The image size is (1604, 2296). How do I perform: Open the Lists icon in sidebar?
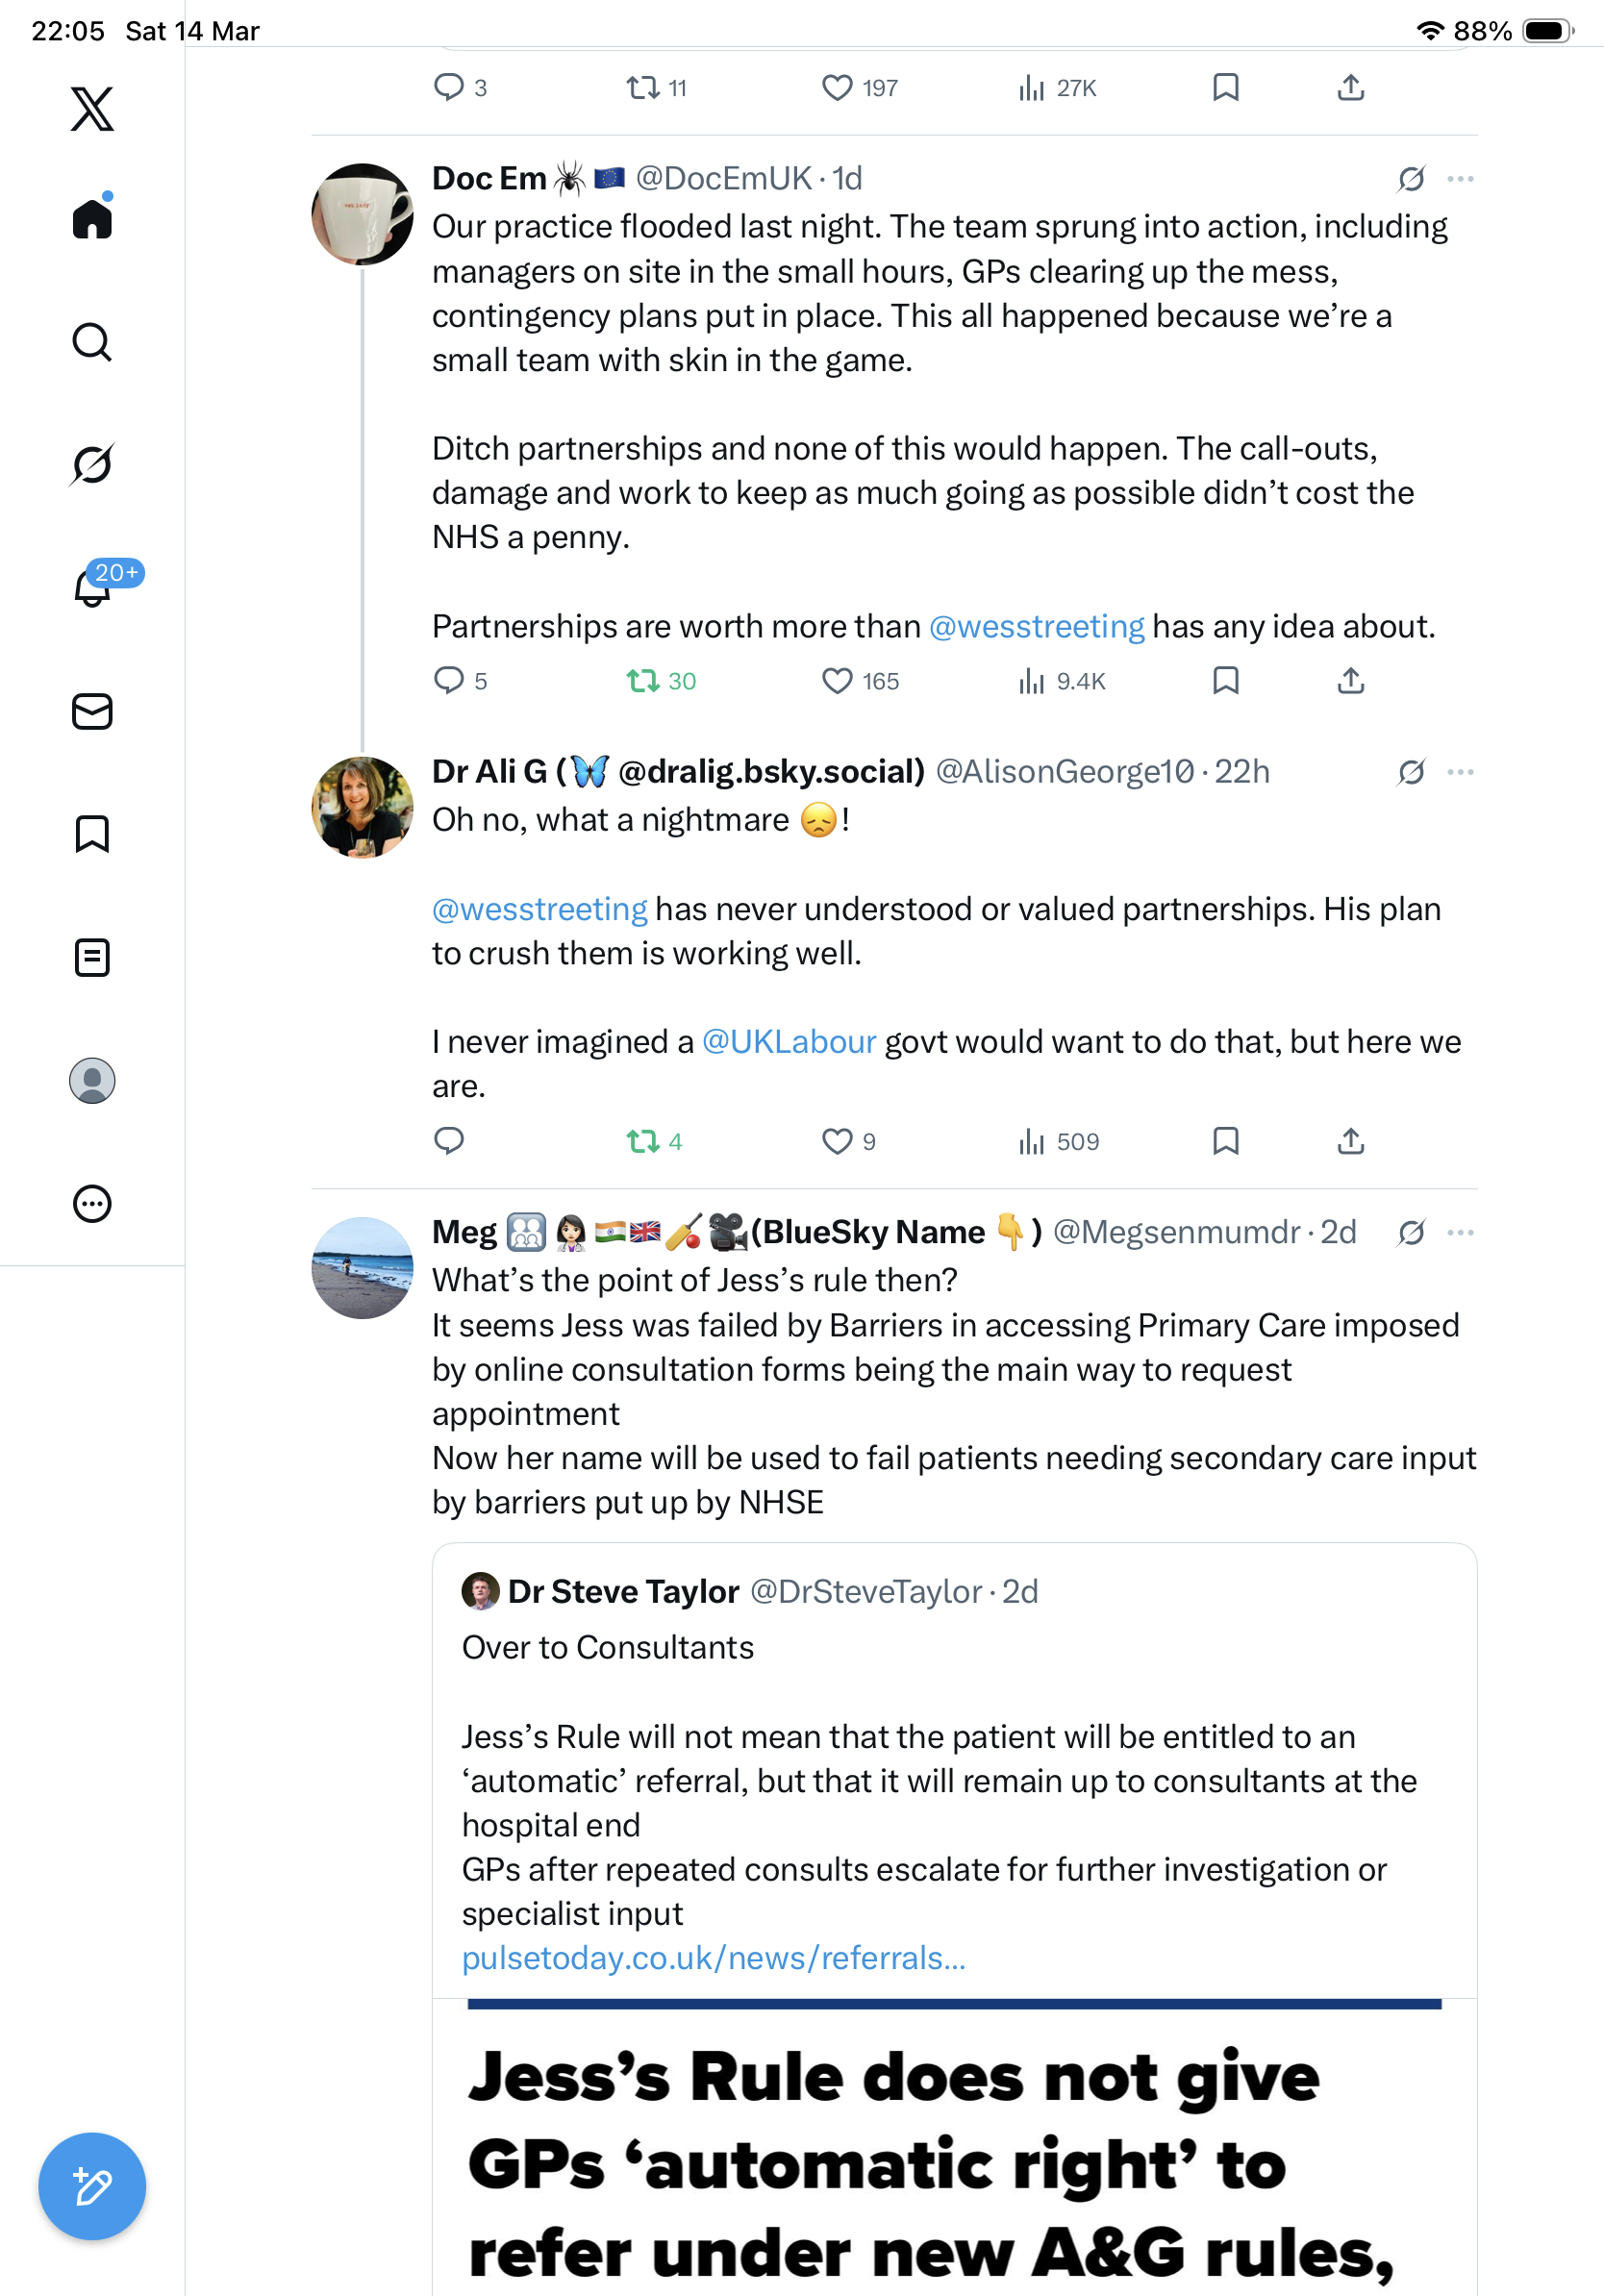point(92,958)
